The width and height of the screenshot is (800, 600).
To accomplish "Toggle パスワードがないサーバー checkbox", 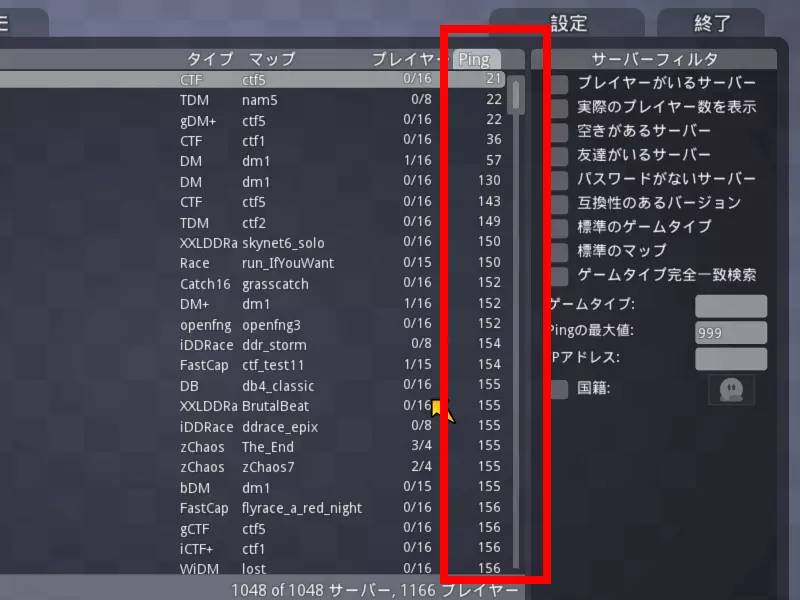I will [x=560, y=180].
